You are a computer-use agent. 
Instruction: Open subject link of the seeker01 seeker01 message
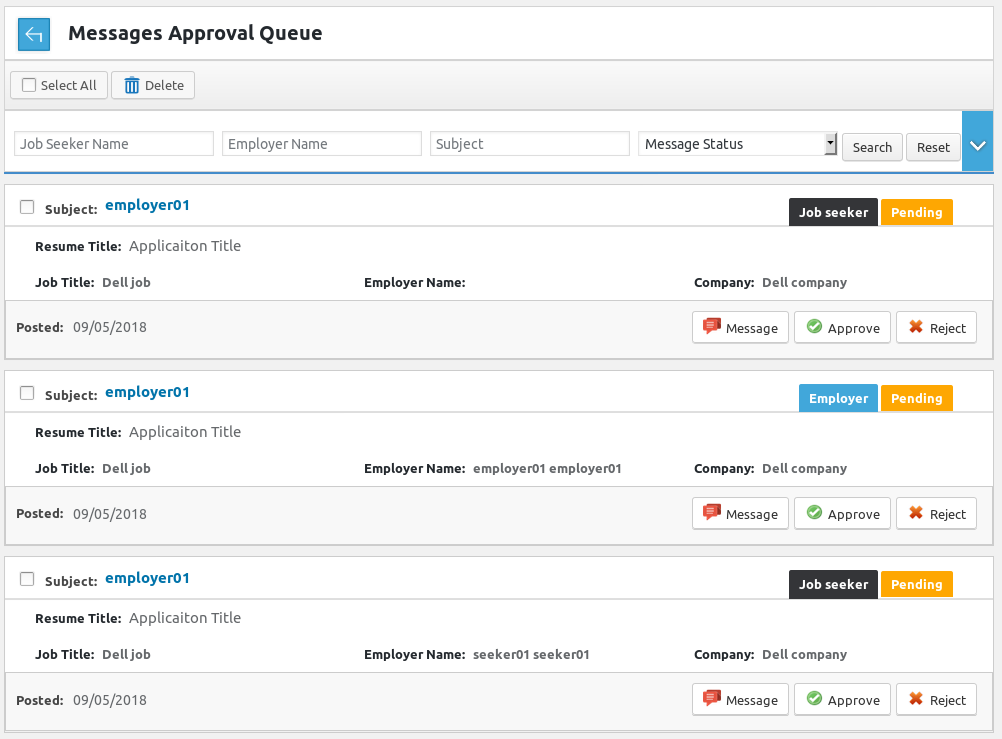(x=147, y=578)
